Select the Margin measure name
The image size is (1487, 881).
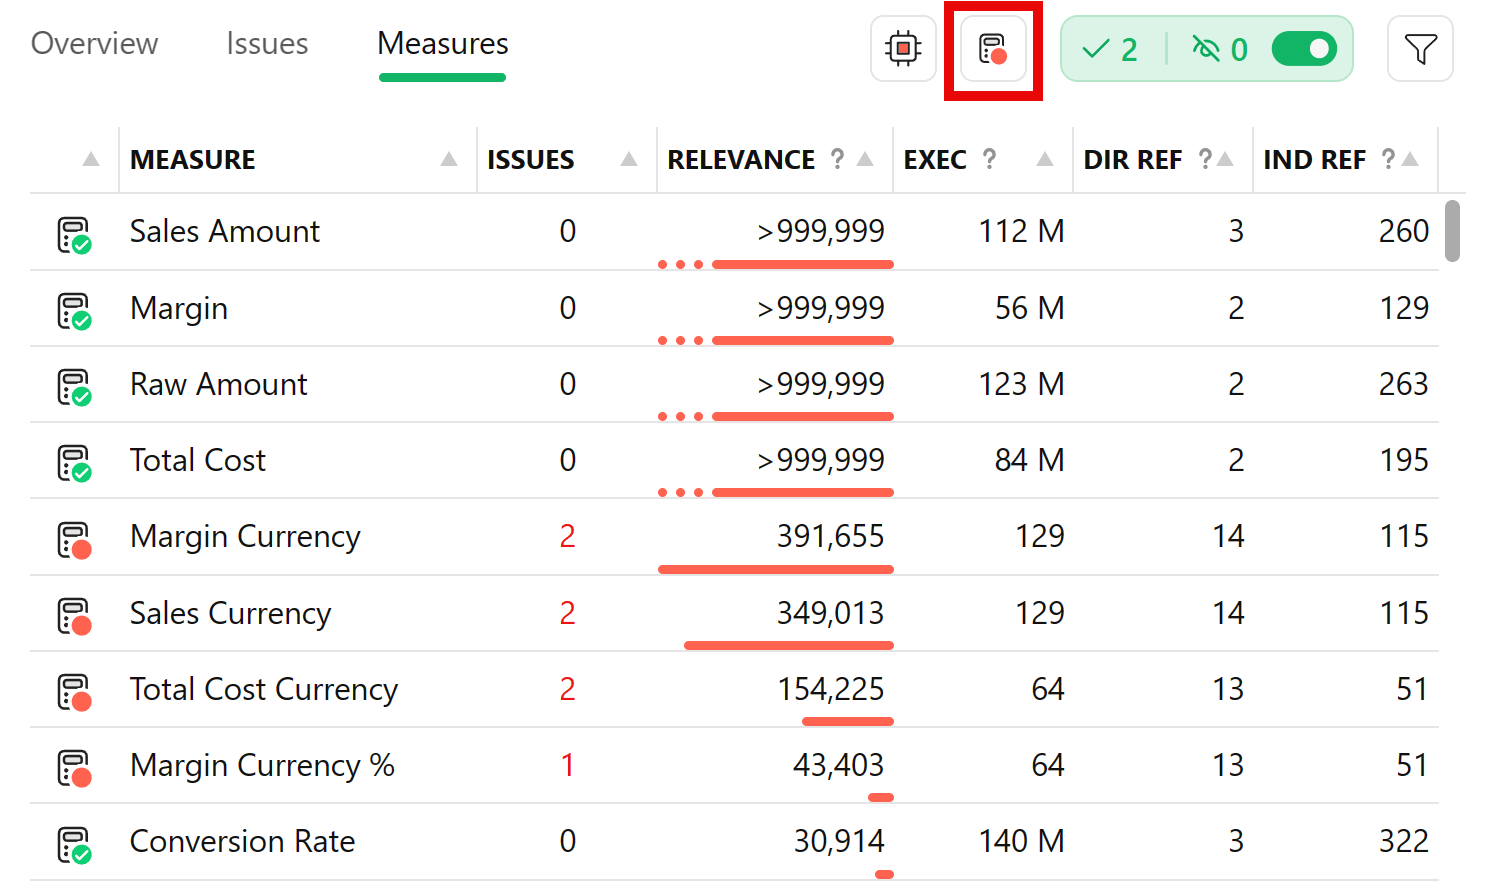pyautogui.click(x=179, y=308)
